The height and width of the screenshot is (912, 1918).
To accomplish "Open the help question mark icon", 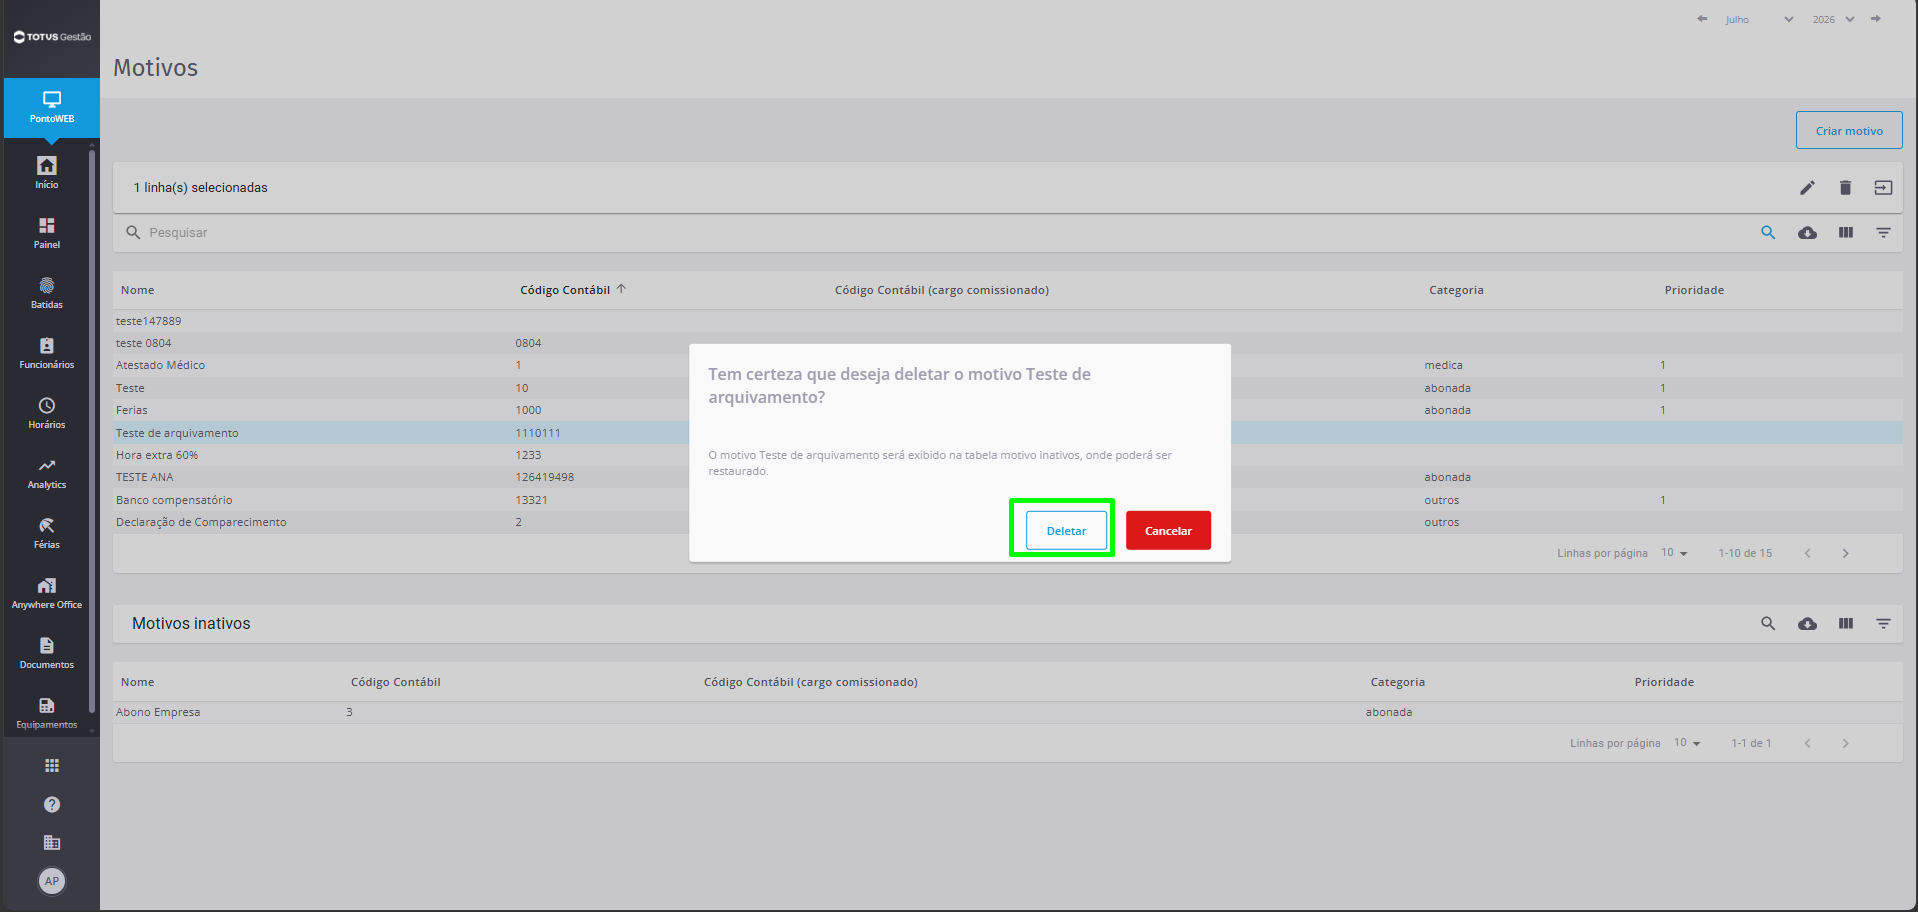I will (x=52, y=805).
